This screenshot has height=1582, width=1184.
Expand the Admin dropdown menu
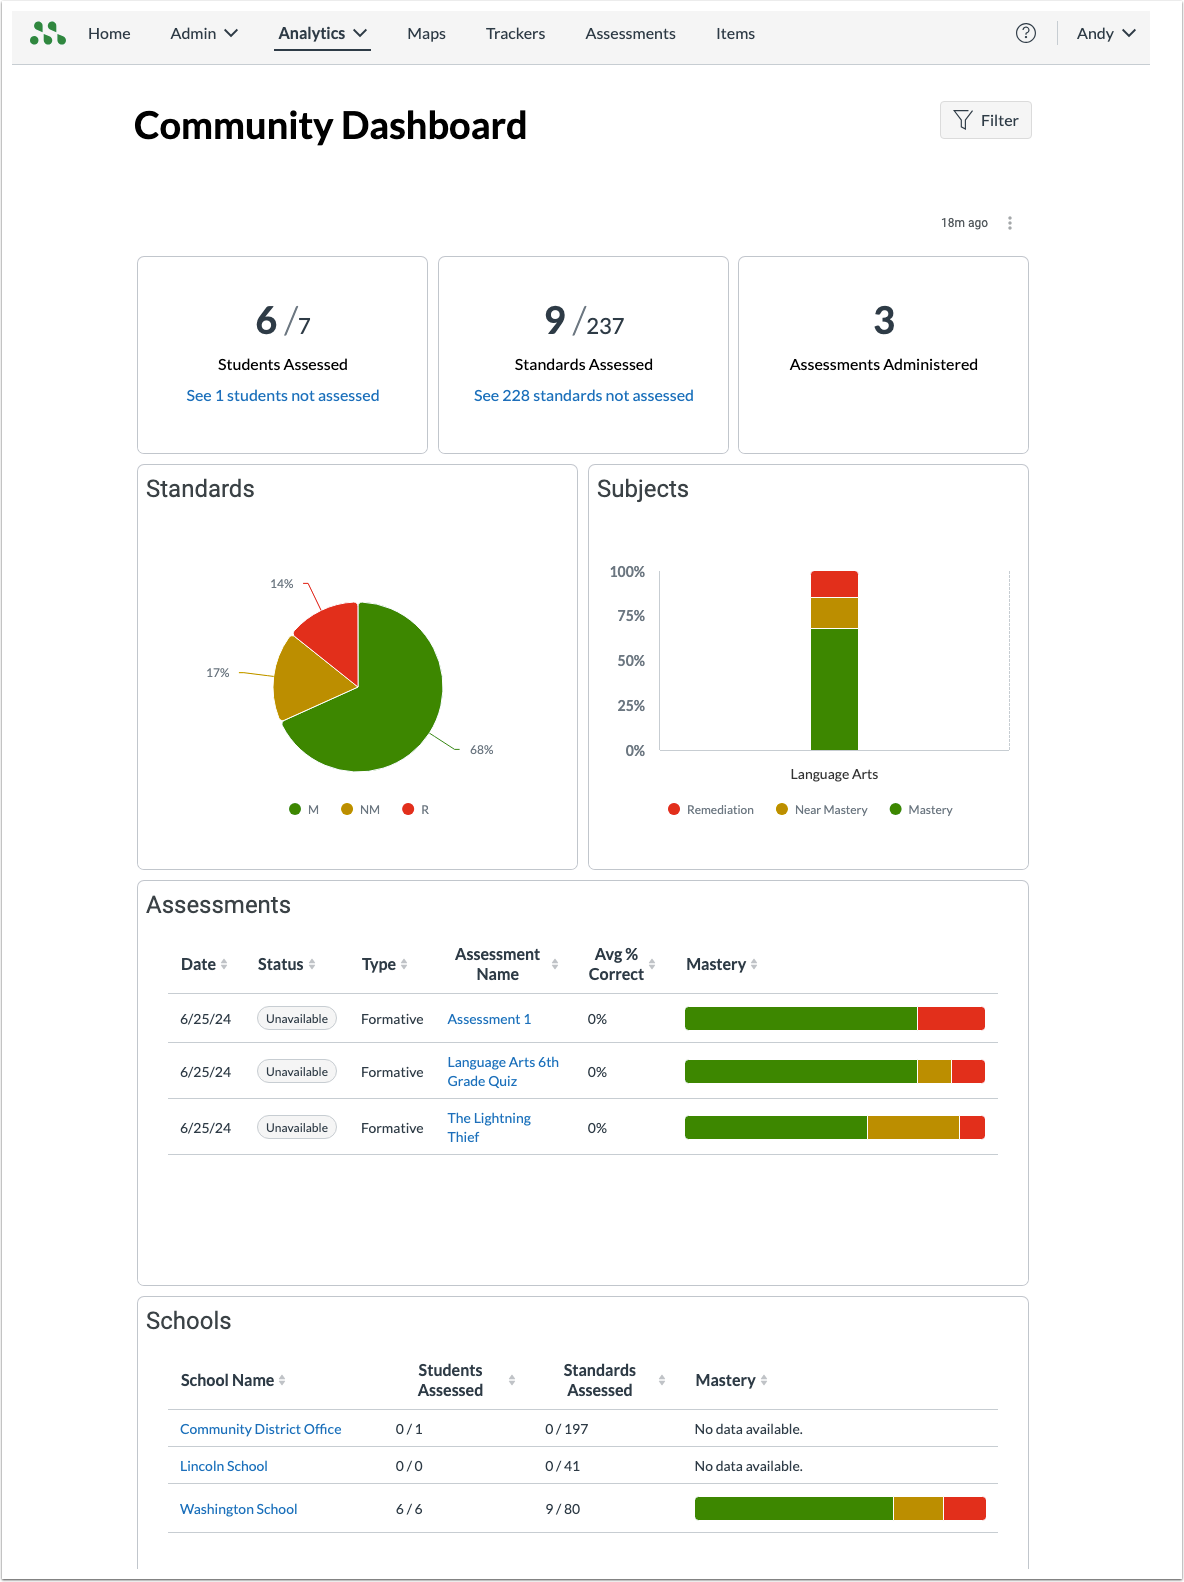pyautogui.click(x=204, y=33)
